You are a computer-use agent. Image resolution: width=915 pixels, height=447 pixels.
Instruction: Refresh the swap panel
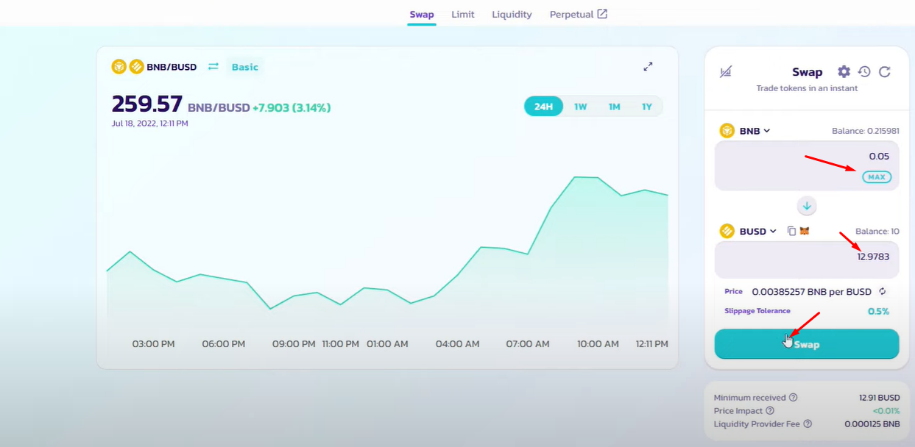(x=885, y=72)
